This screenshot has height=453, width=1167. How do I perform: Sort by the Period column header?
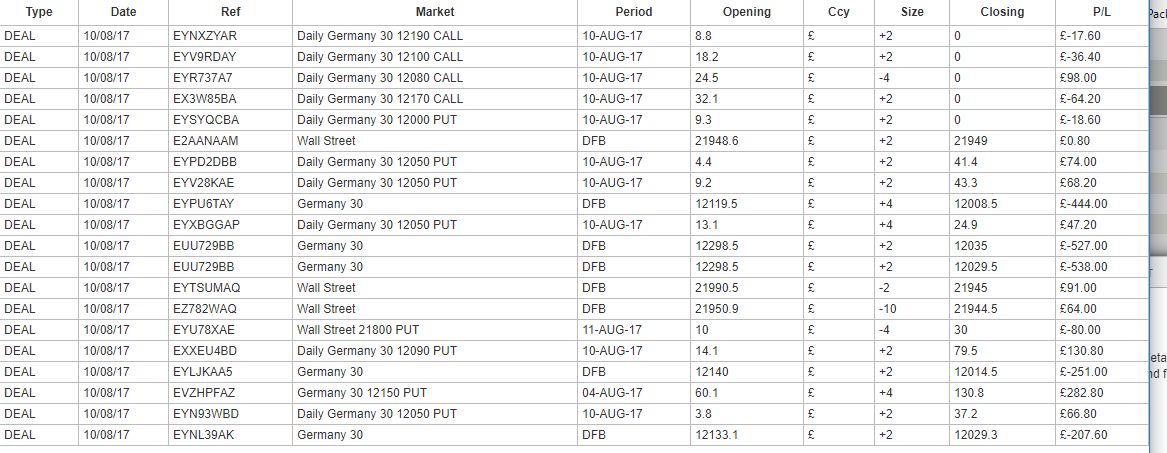[633, 12]
